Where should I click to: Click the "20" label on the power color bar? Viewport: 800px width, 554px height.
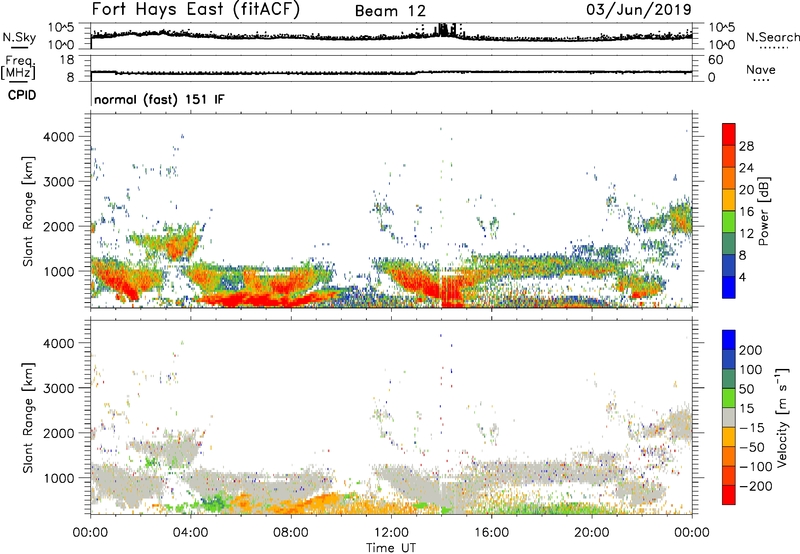click(x=746, y=190)
